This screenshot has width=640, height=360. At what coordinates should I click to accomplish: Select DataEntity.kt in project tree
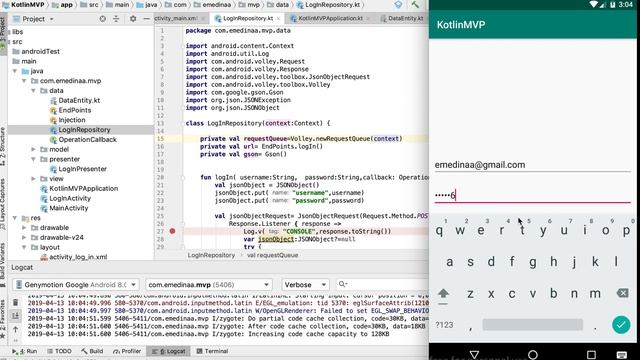click(79, 100)
